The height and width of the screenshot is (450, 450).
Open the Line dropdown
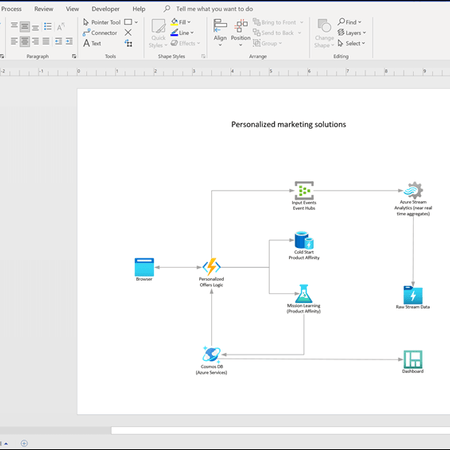[192, 33]
